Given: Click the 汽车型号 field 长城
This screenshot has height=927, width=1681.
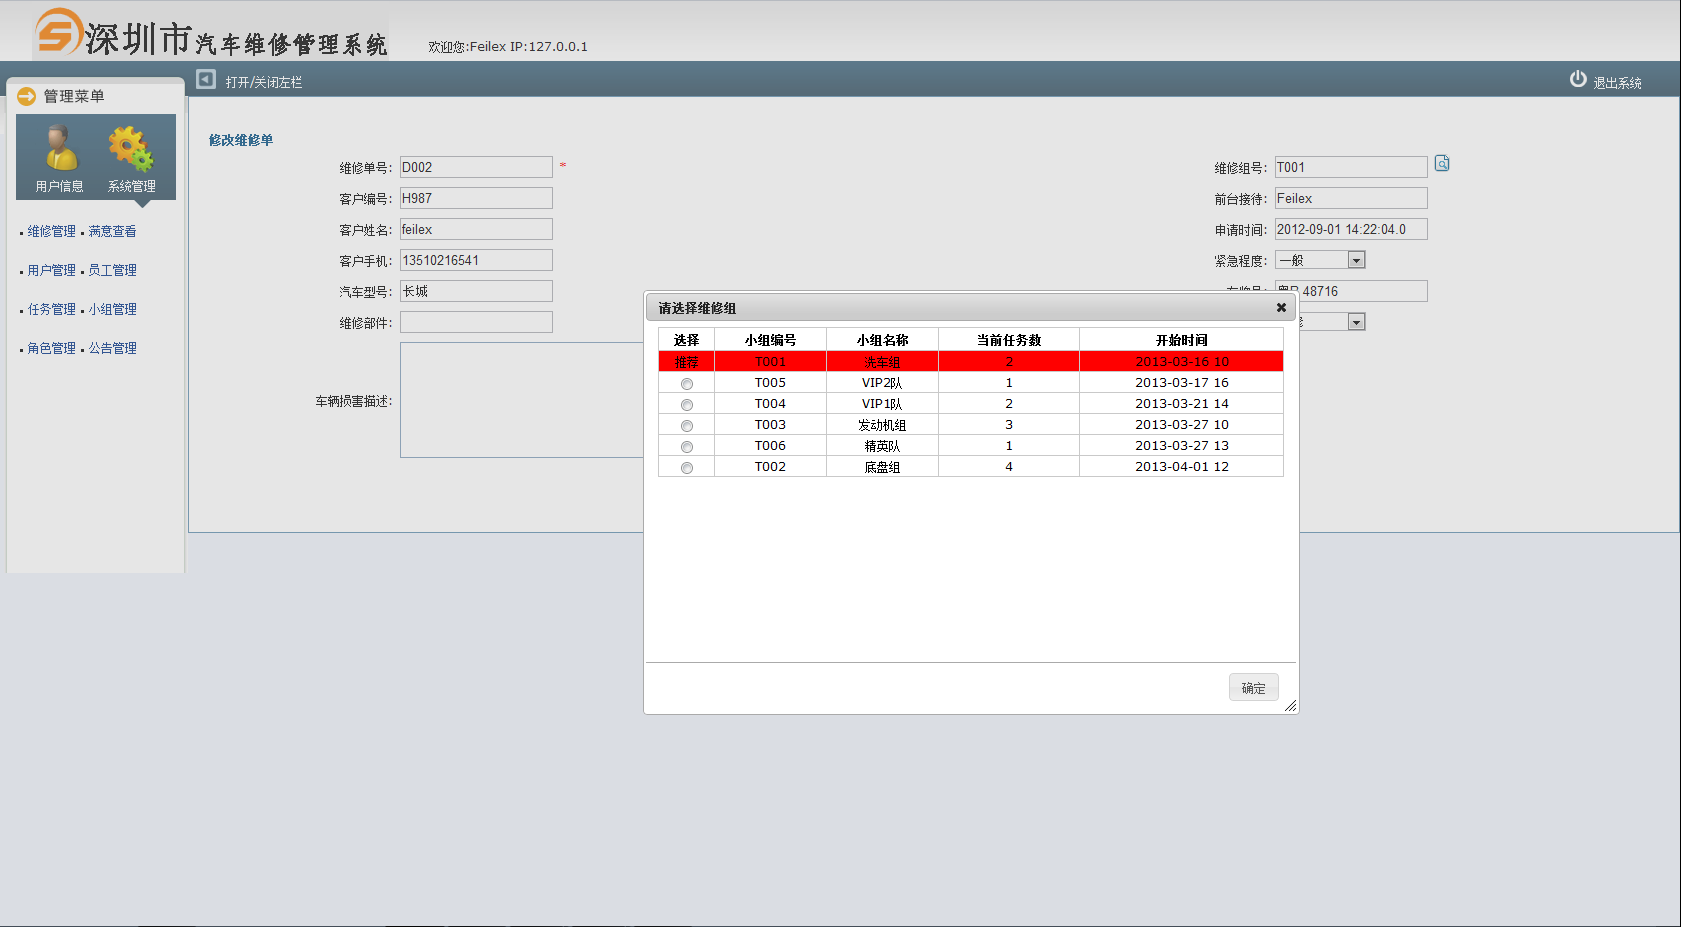Looking at the screenshot, I should click(476, 291).
